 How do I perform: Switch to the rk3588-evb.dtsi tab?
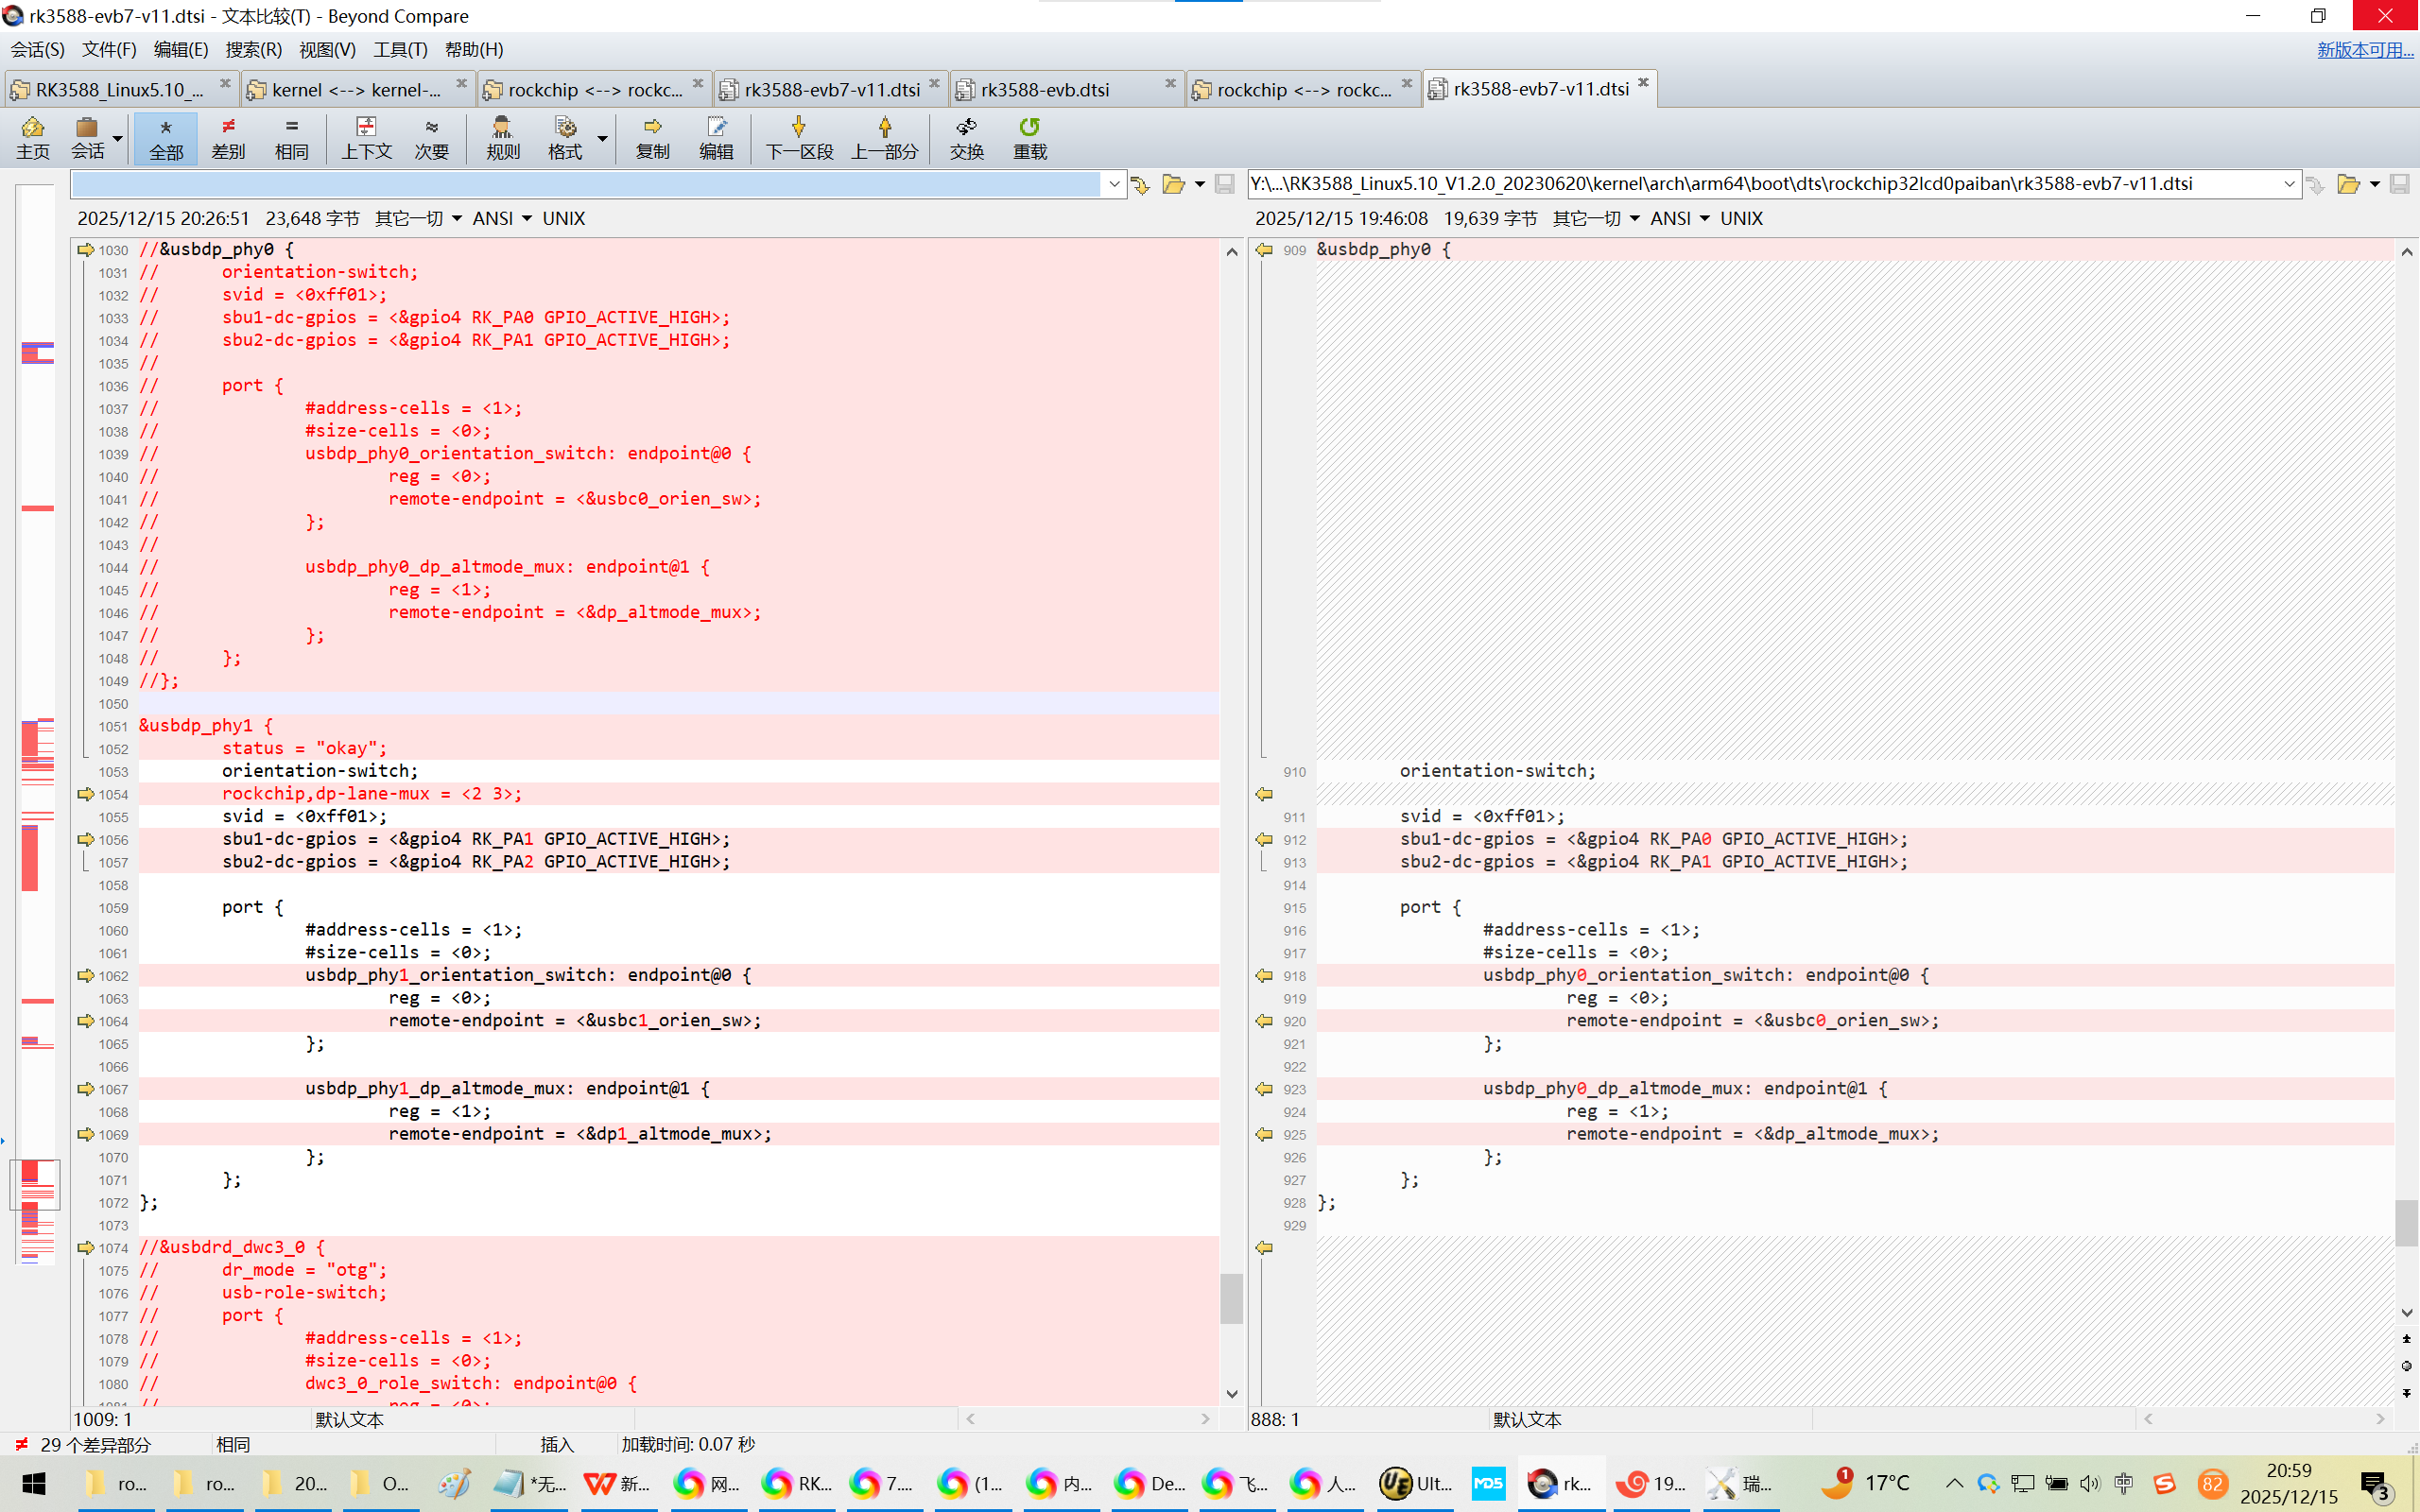[1045, 90]
